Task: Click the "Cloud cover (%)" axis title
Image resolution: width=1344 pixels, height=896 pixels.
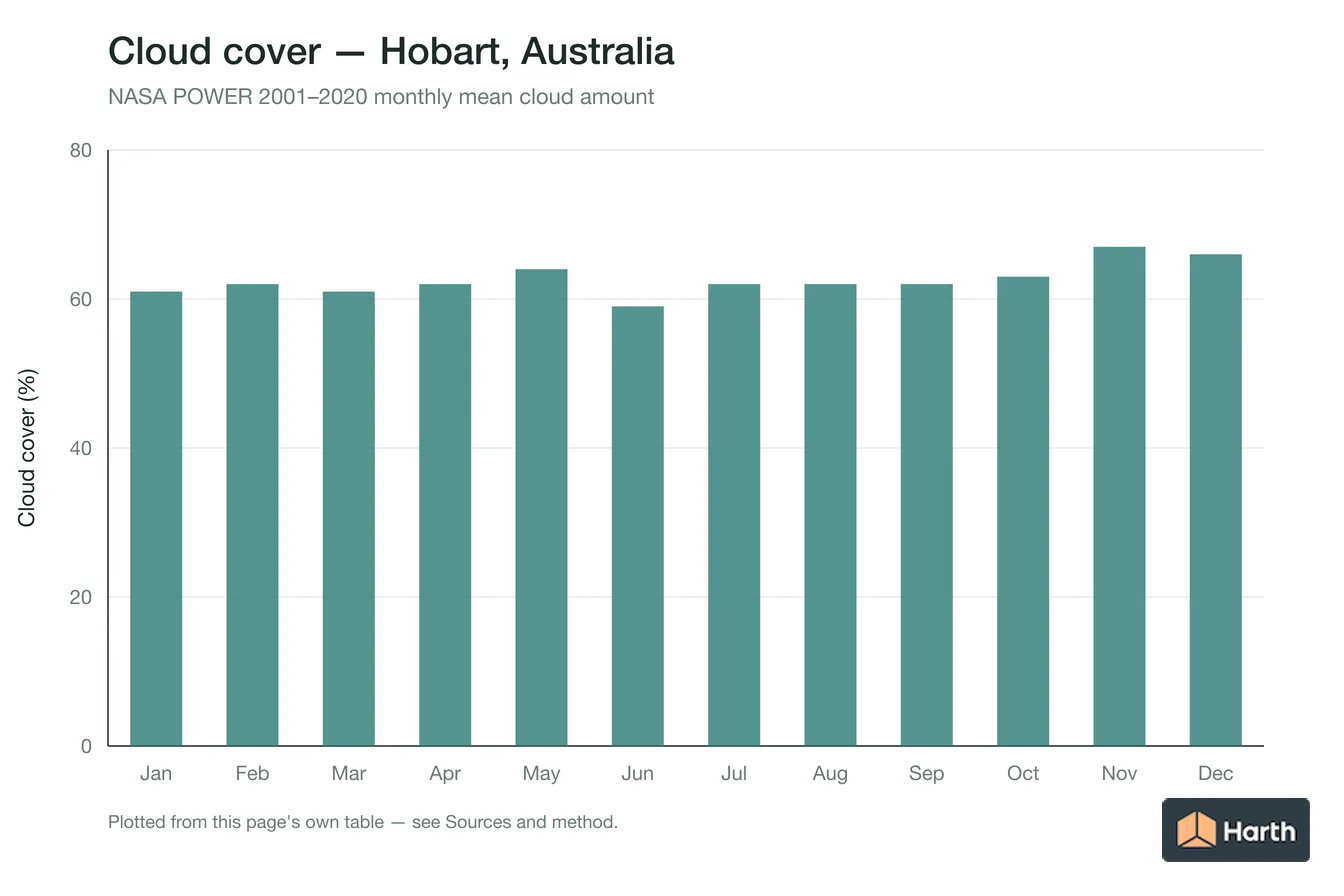Action: pos(27,447)
